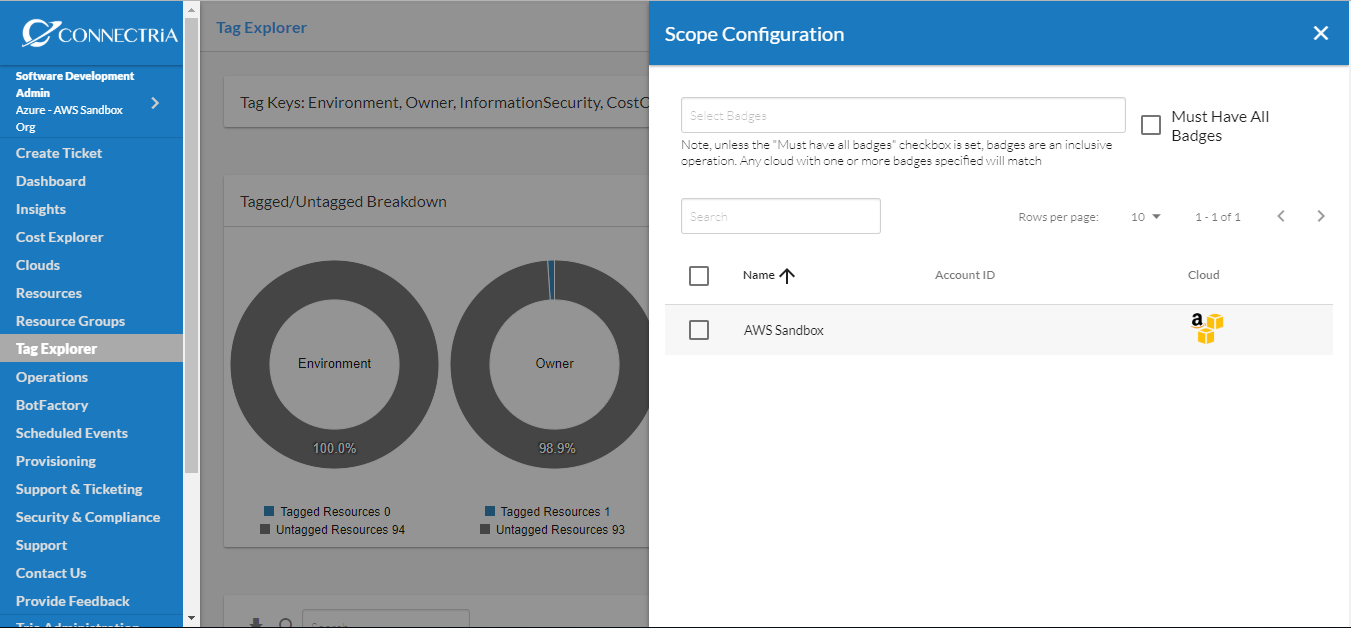Navigate to Clouds
1351x628 pixels.
tap(38, 265)
